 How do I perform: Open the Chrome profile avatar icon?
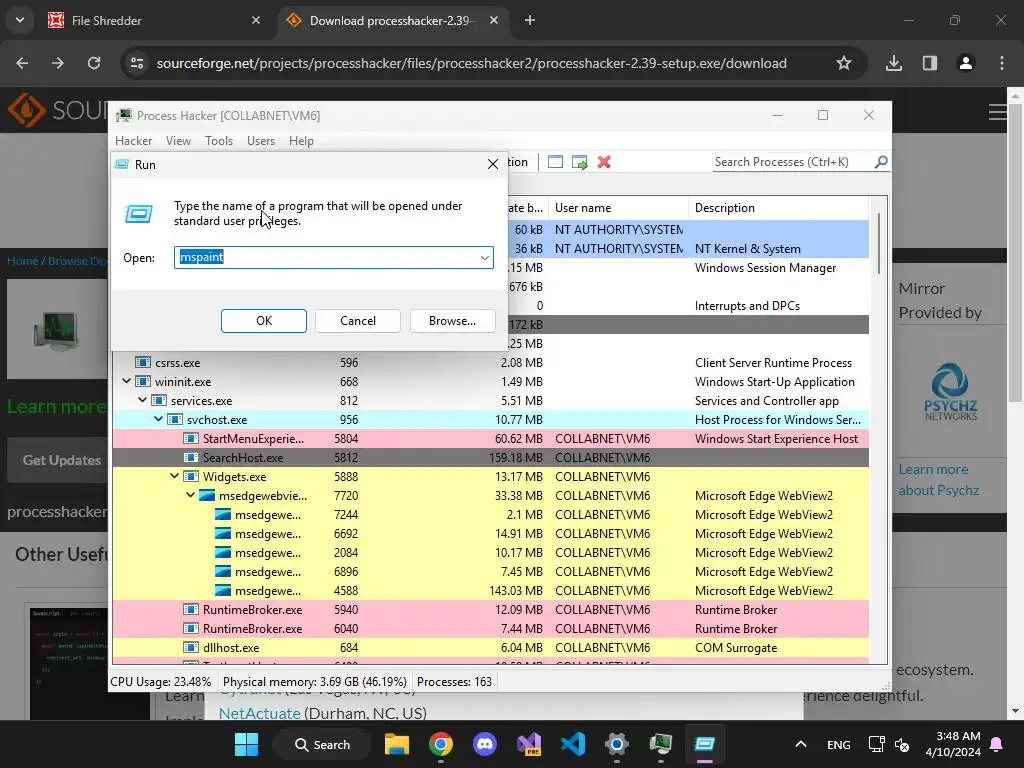(x=966, y=63)
